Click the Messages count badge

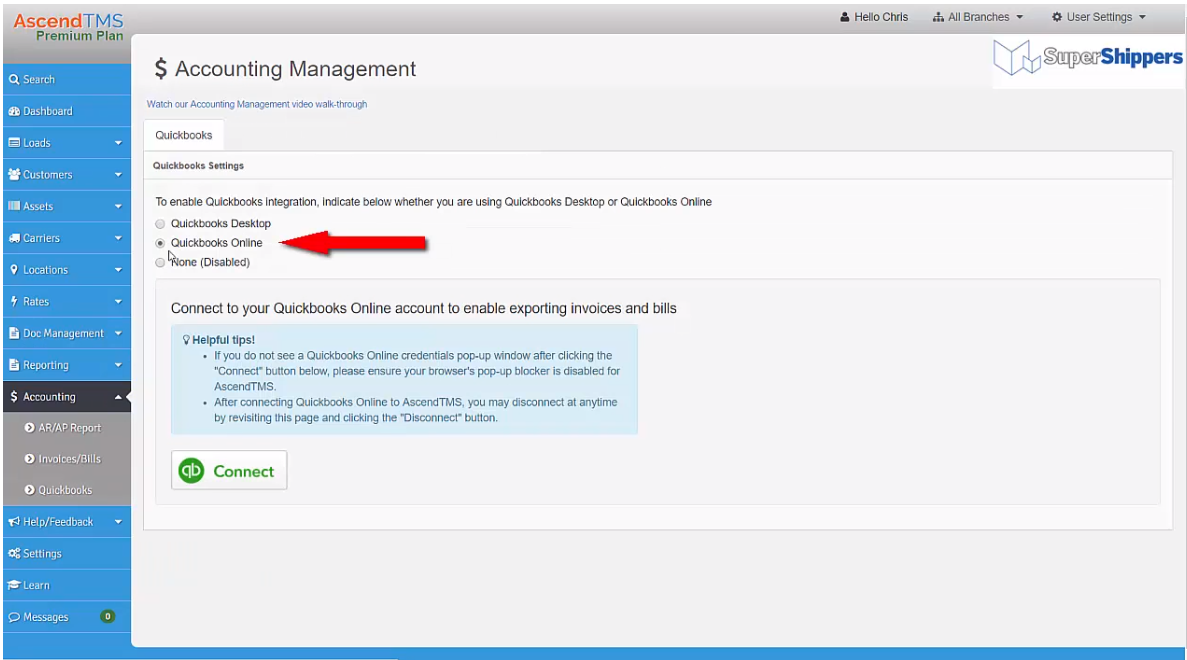pyautogui.click(x=107, y=617)
